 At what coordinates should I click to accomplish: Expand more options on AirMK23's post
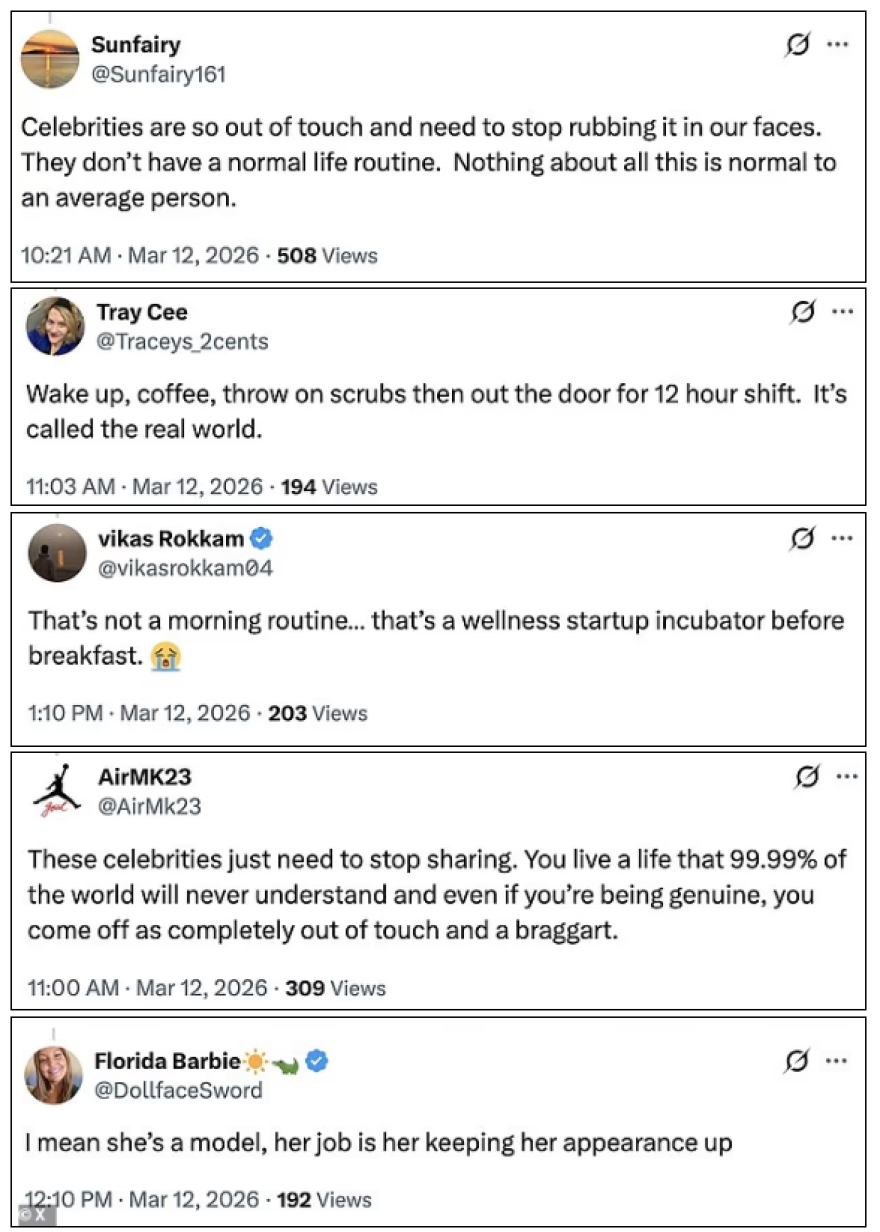[845, 776]
